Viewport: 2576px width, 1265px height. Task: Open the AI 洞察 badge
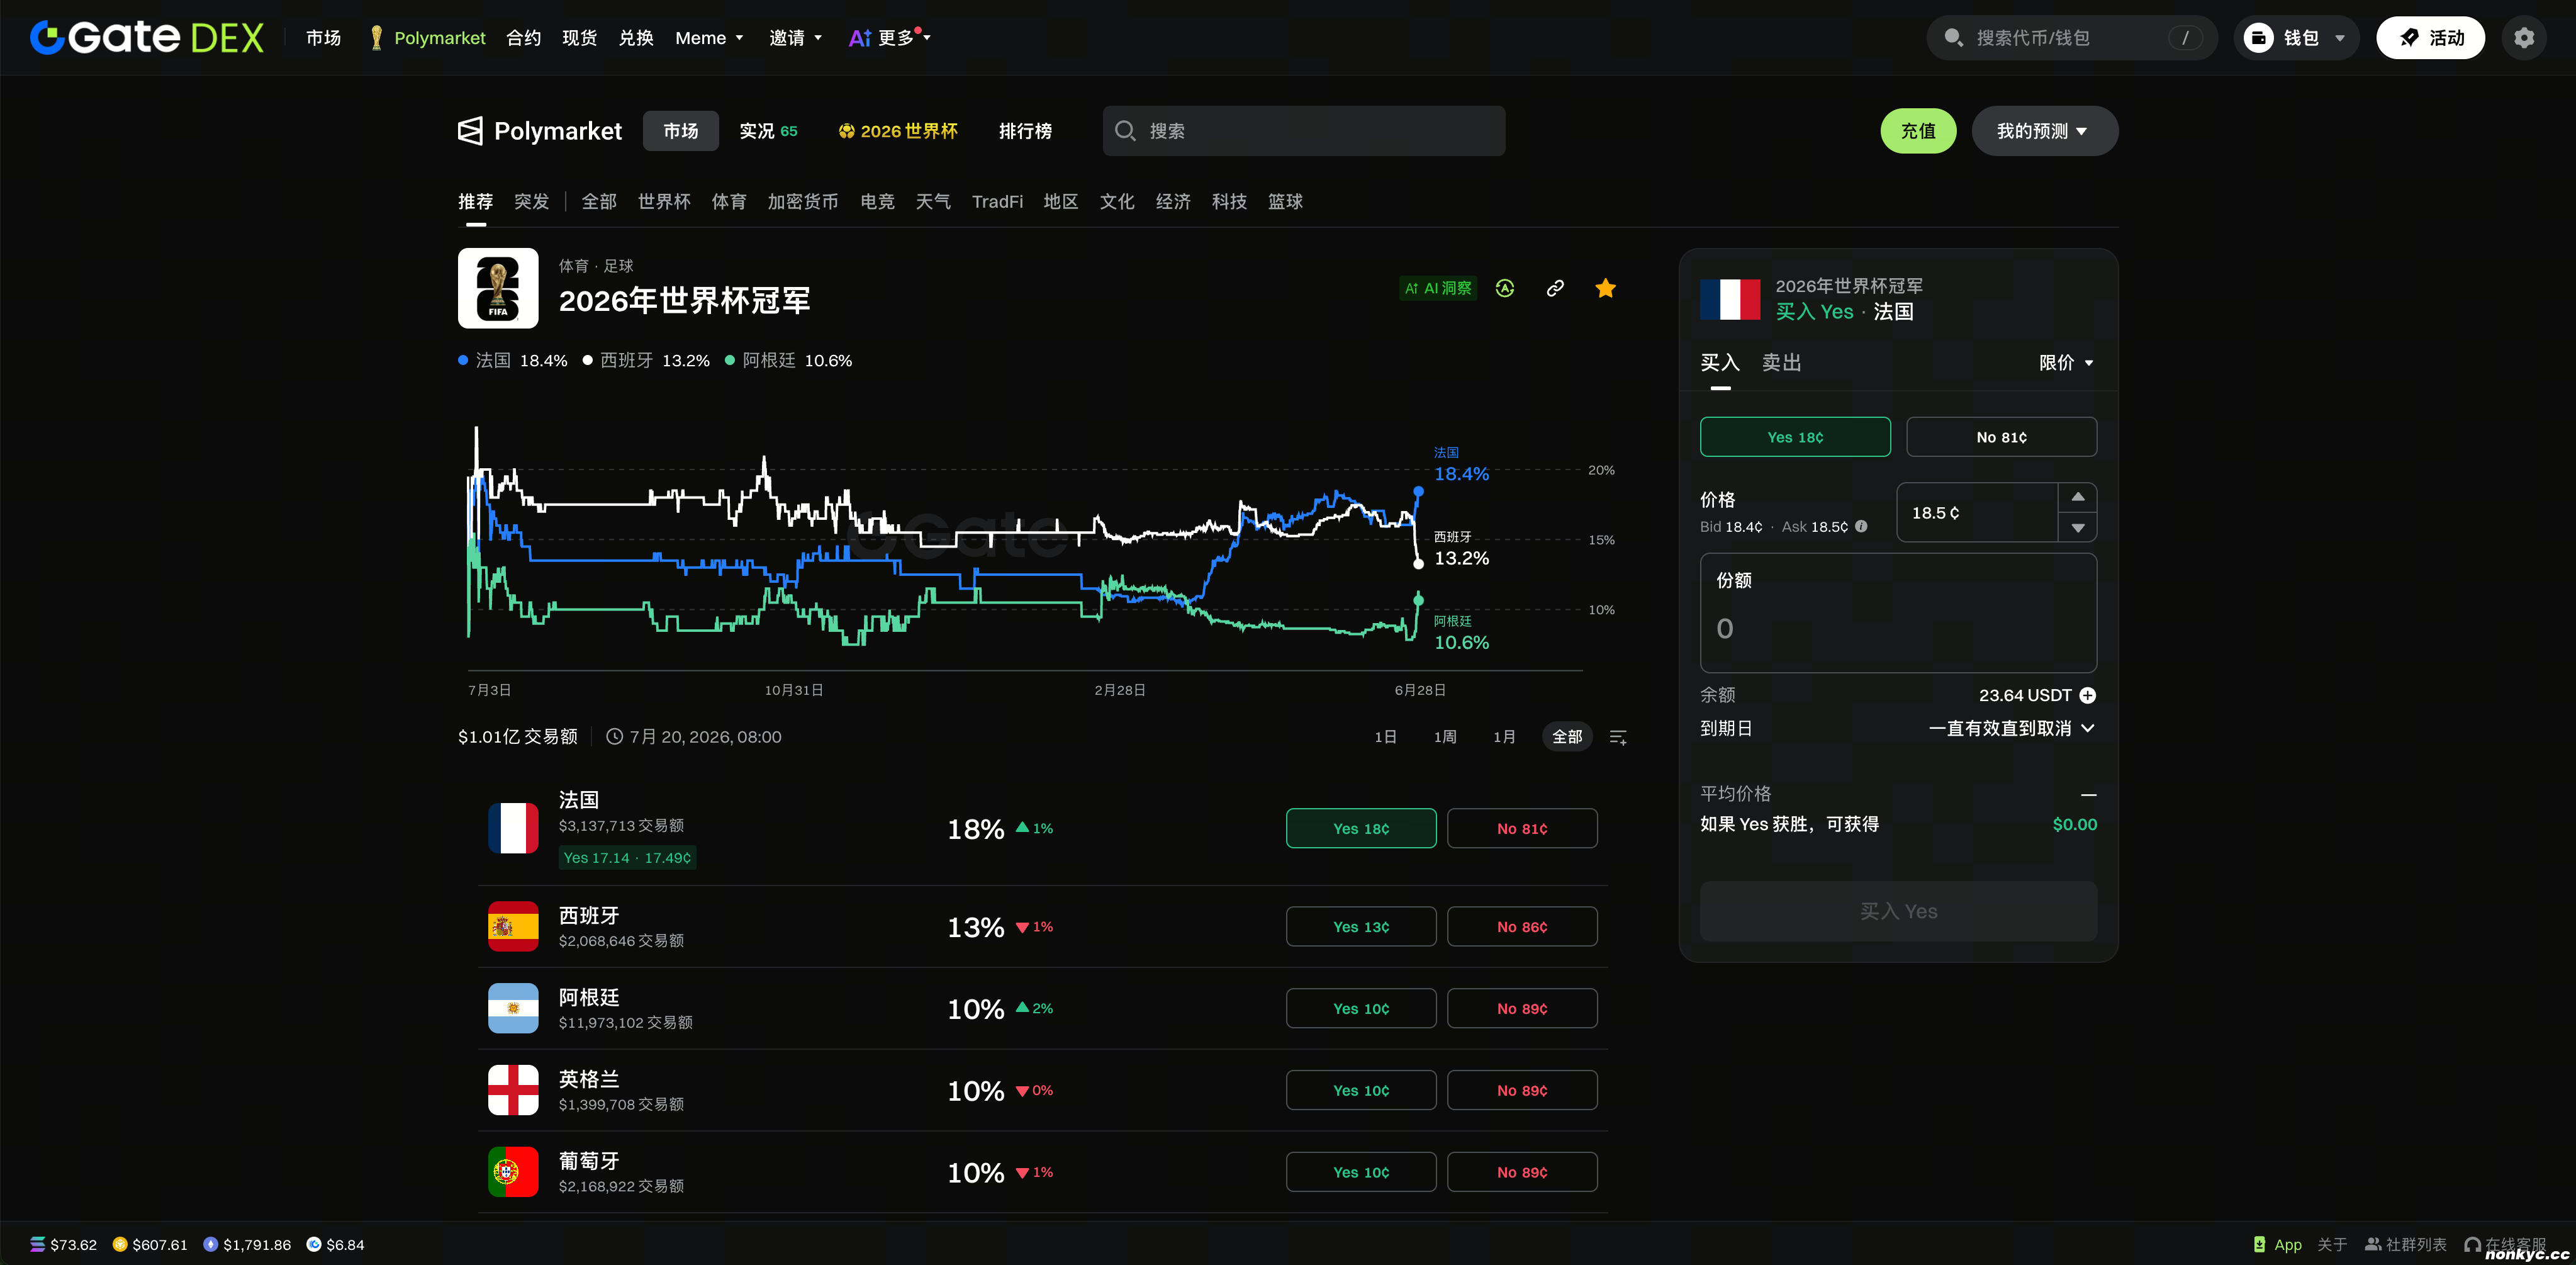pos(1438,288)
